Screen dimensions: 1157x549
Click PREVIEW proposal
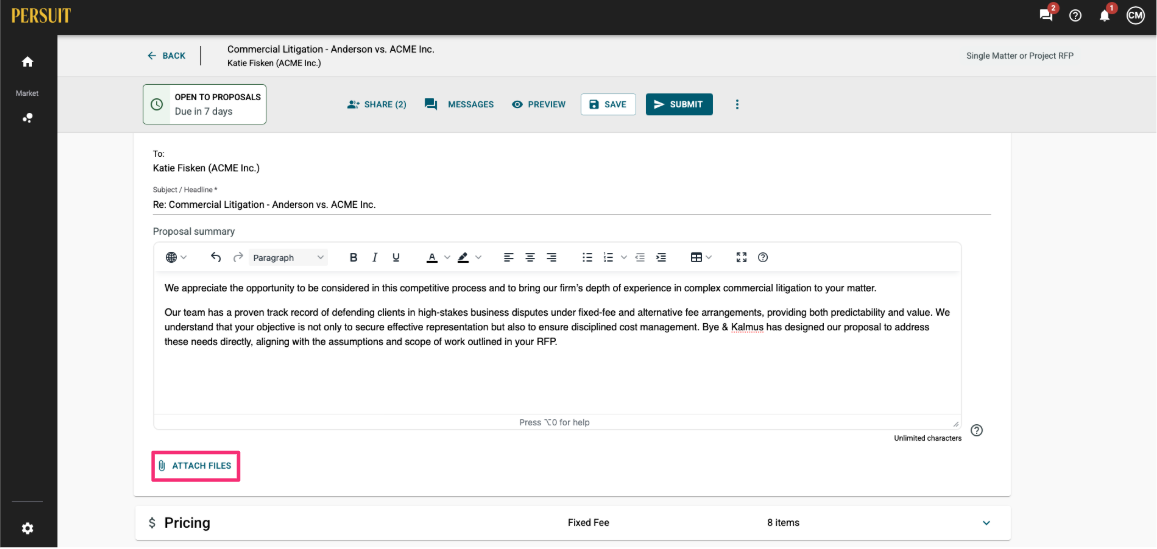(539, 104)
